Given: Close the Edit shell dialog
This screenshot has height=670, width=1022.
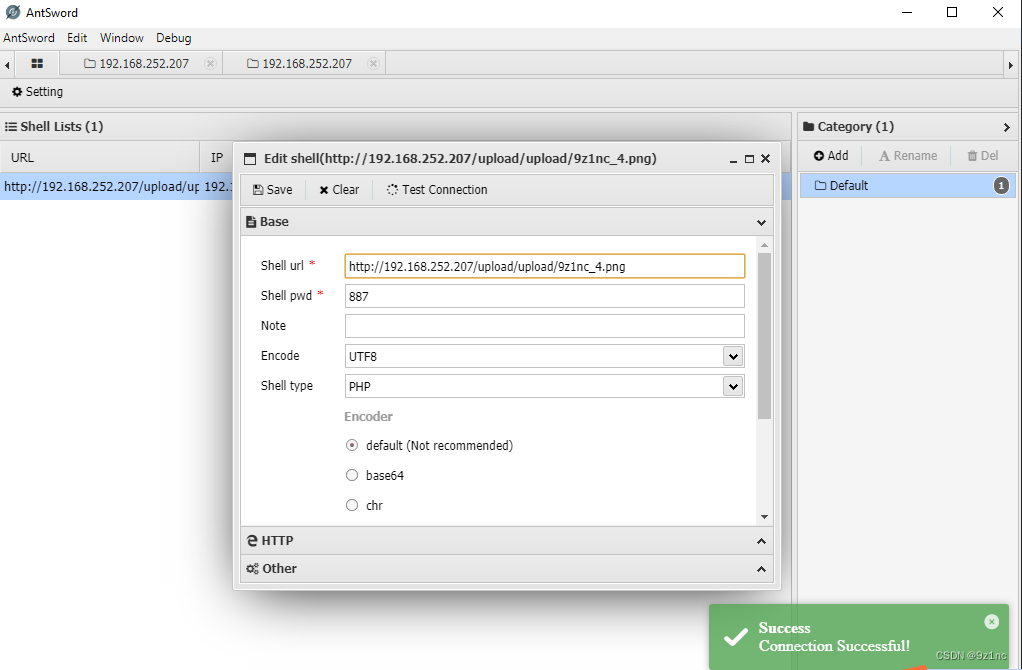Looking at the screenshot, I should point(766,158).
